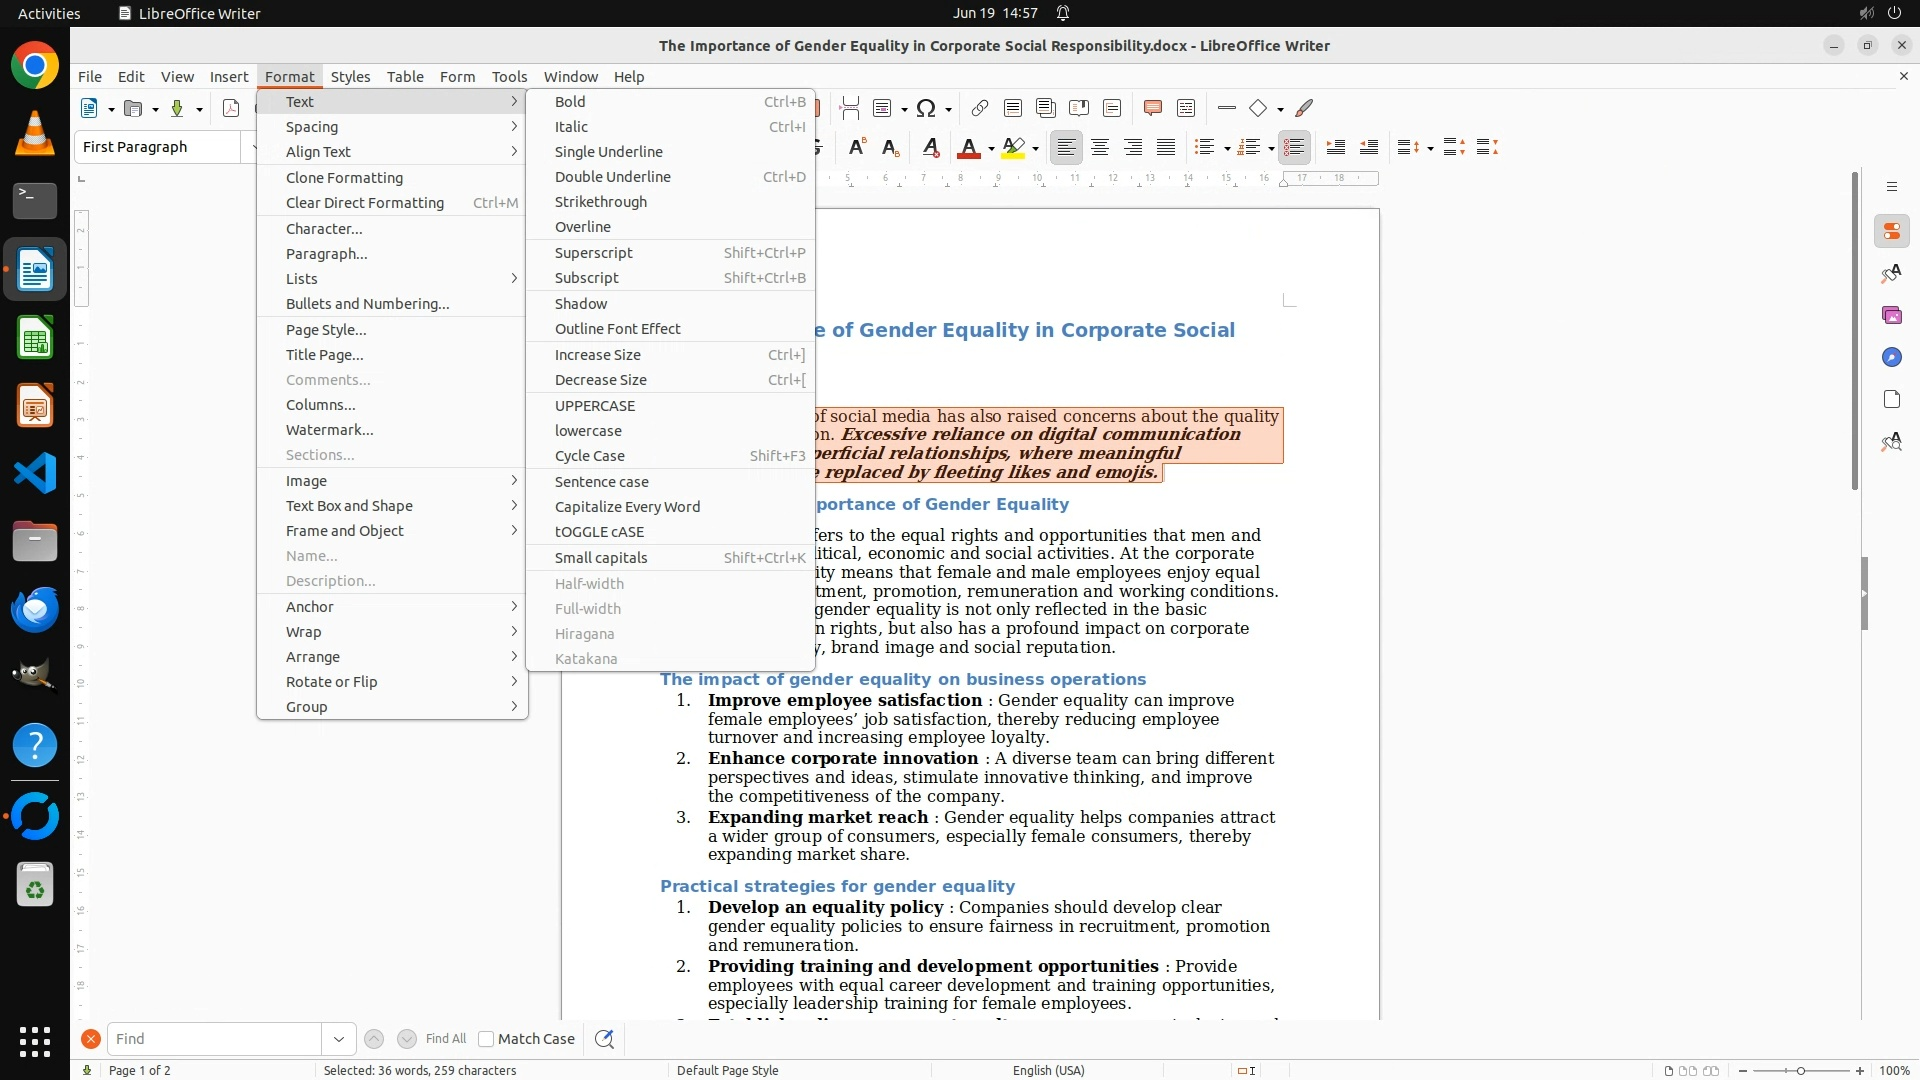Enable the Match Case checkbox
1920x1080 pixels.
pyautogui.click(x=486, y=1039)
